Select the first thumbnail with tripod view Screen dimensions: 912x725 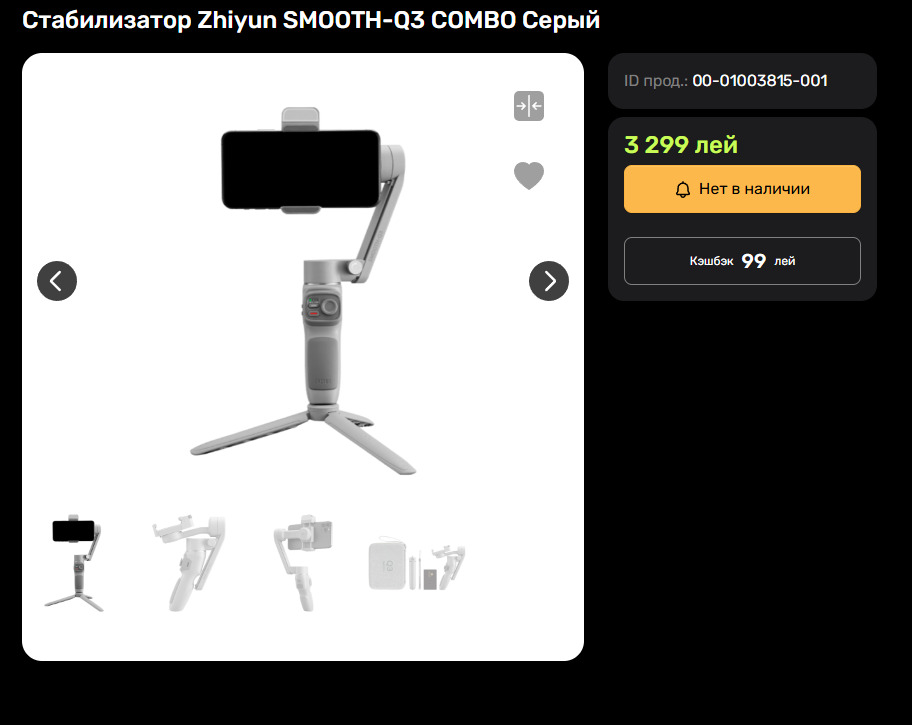(x=74, y=563)
